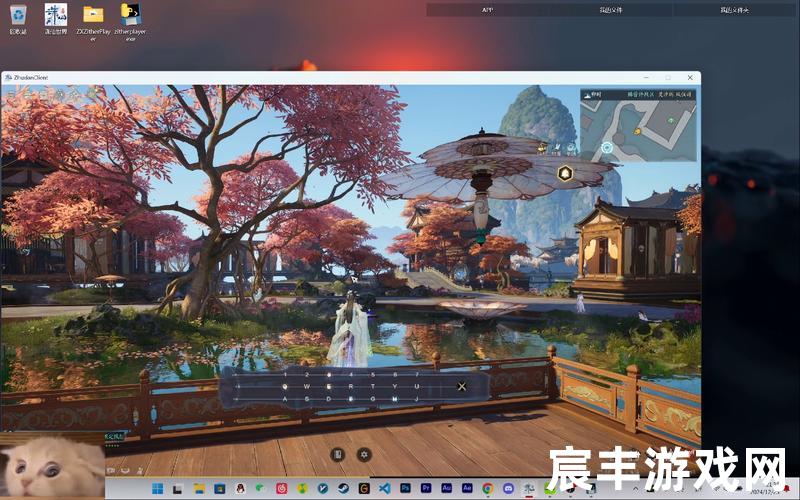Click the teleport ring icon on minimap

[607, 148]
